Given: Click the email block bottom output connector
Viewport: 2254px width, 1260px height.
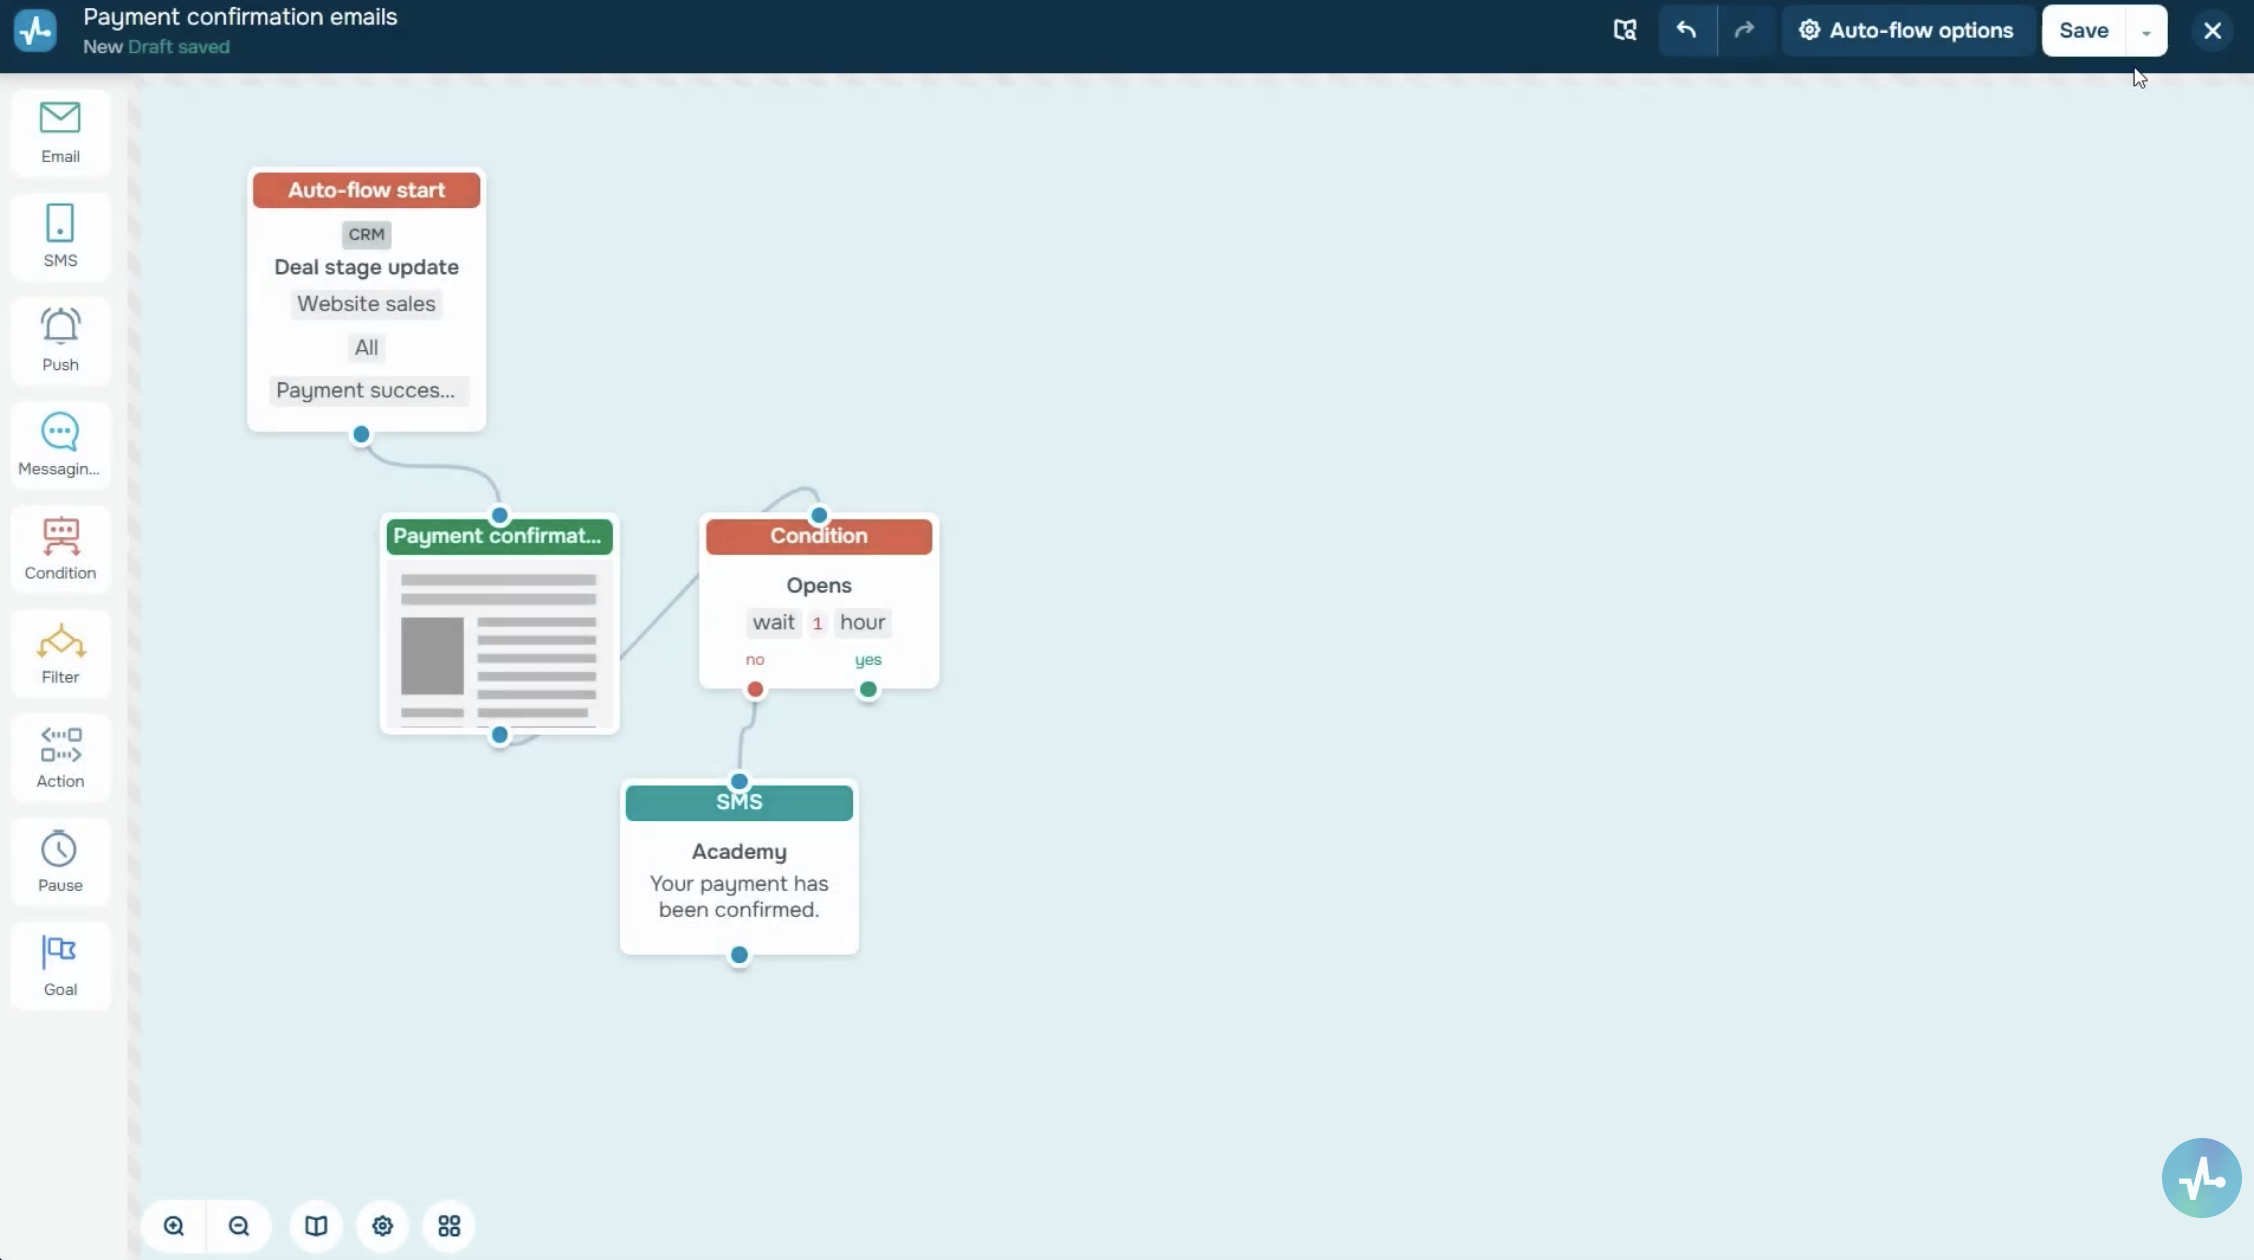Looking at the screenshot, I should click(x=499, y=735).
